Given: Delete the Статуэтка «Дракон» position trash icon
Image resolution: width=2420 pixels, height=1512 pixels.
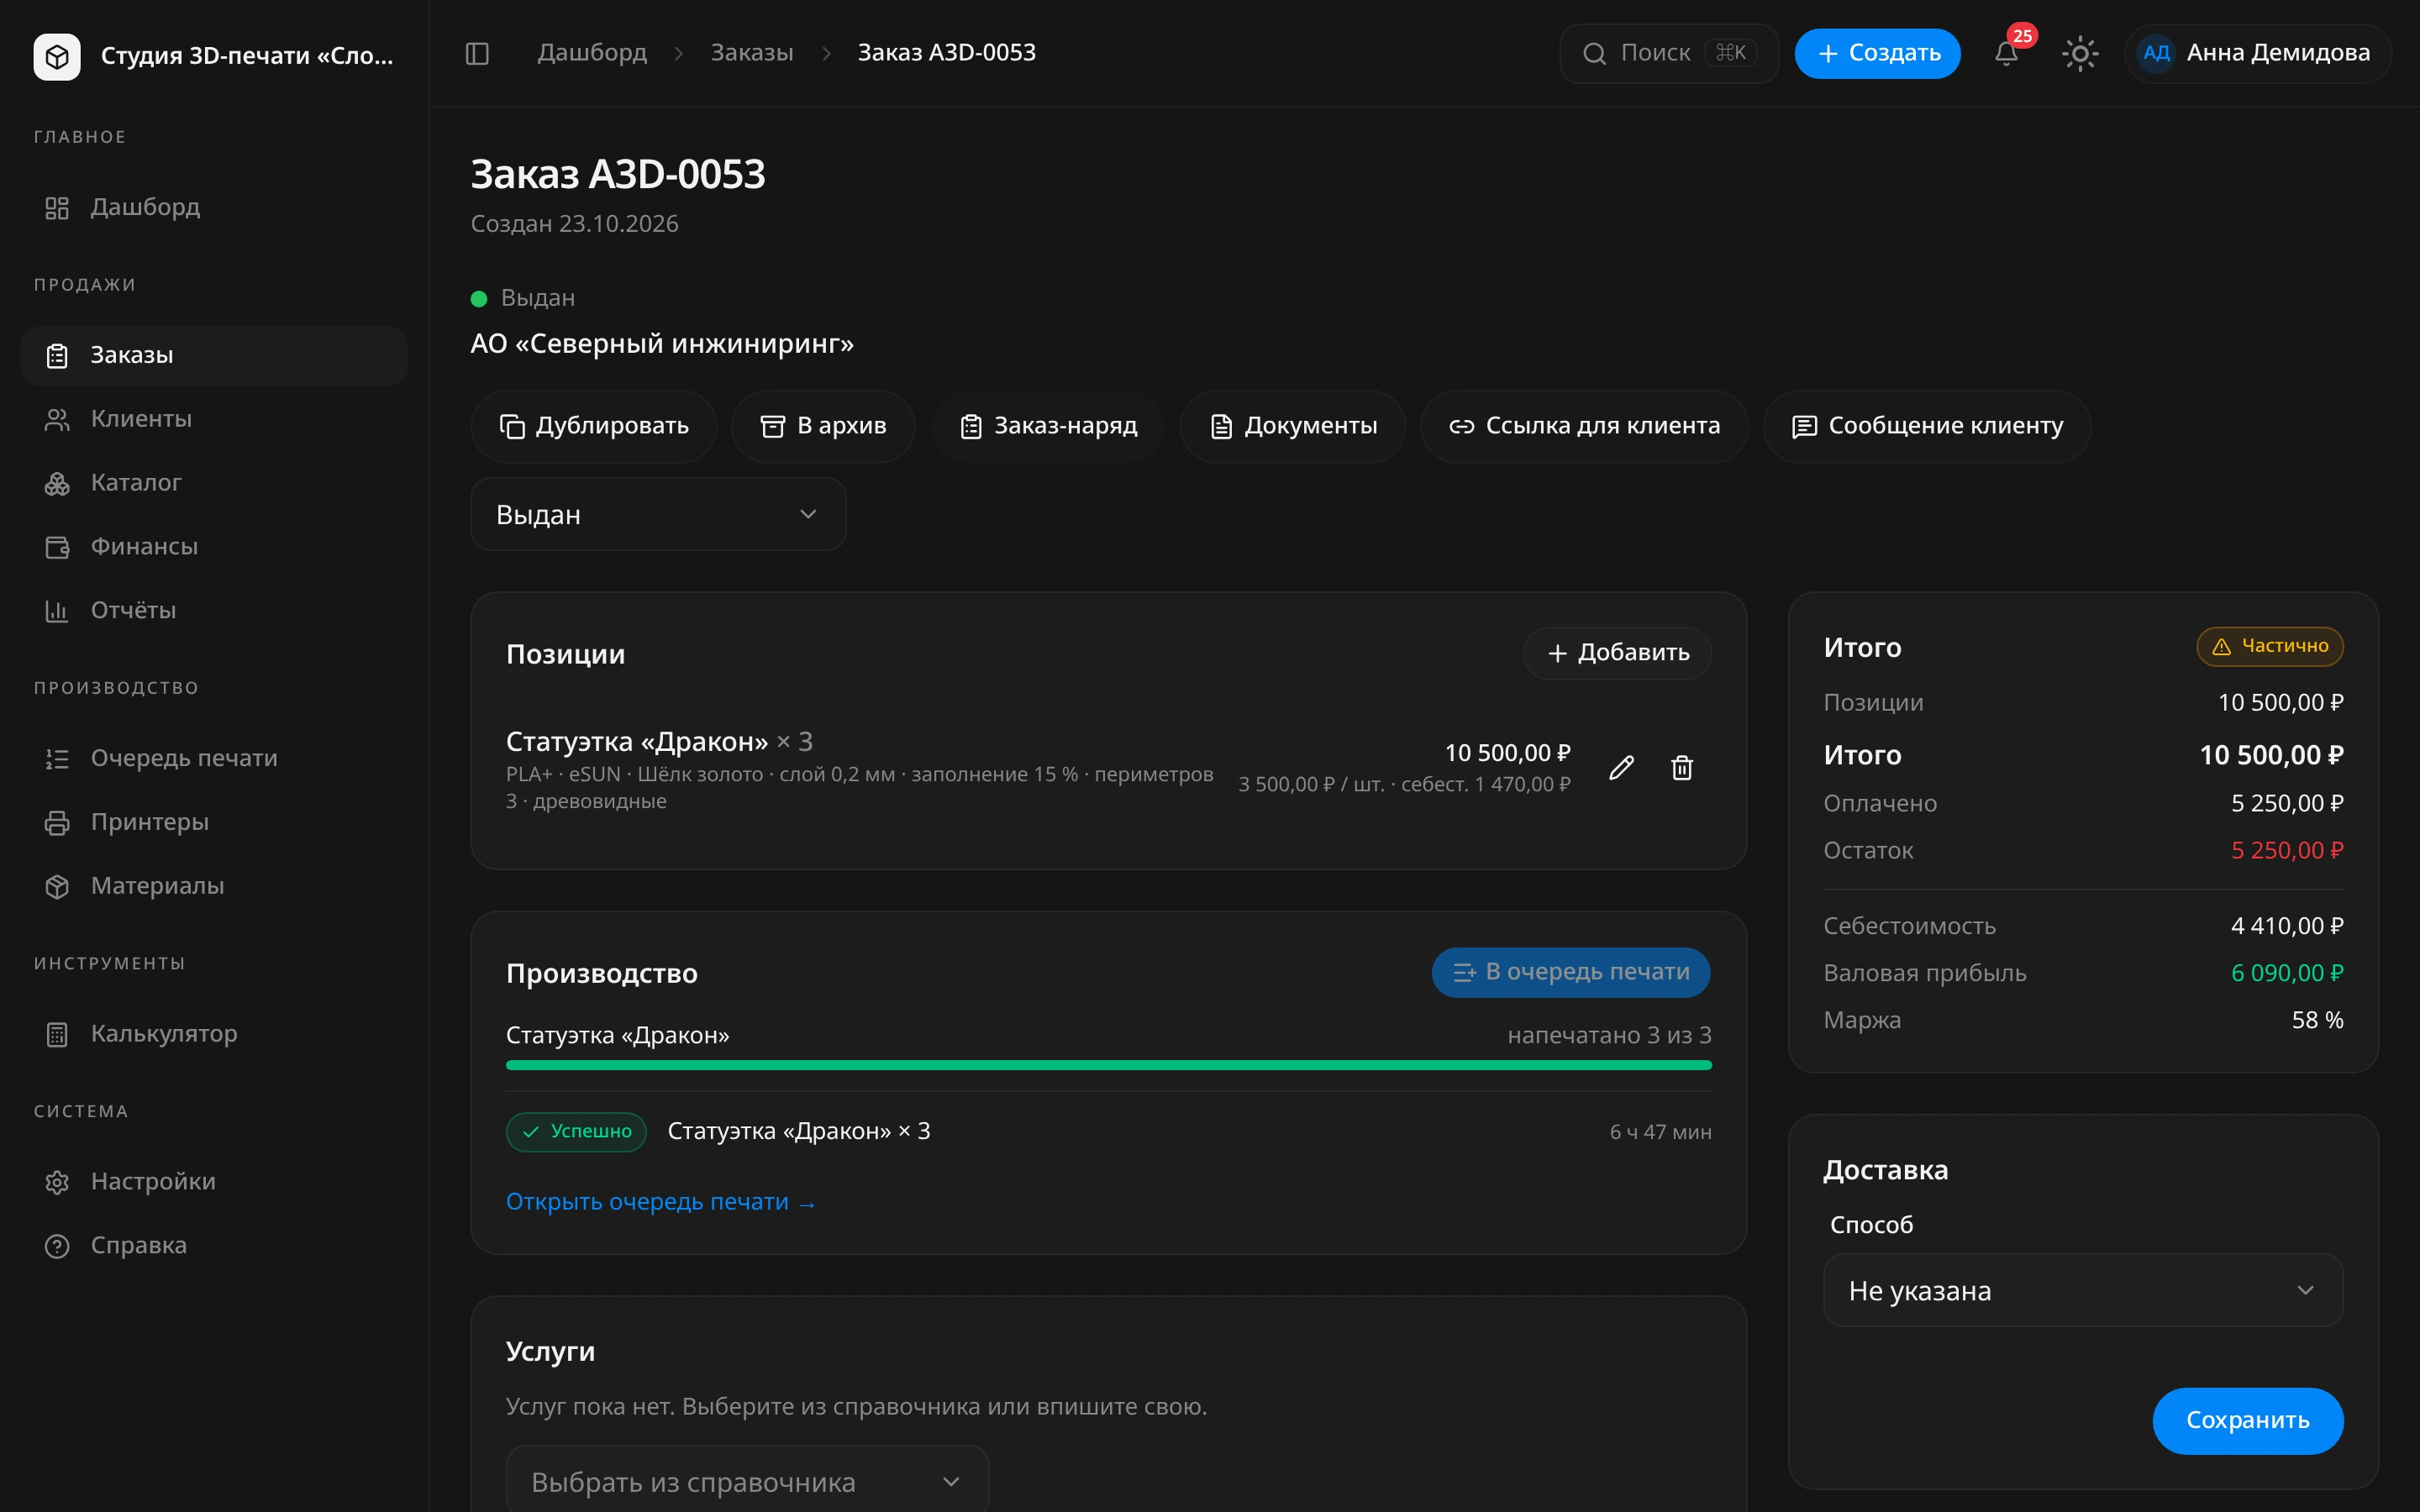Looking at the screenshot, I should coord(1682,768).
